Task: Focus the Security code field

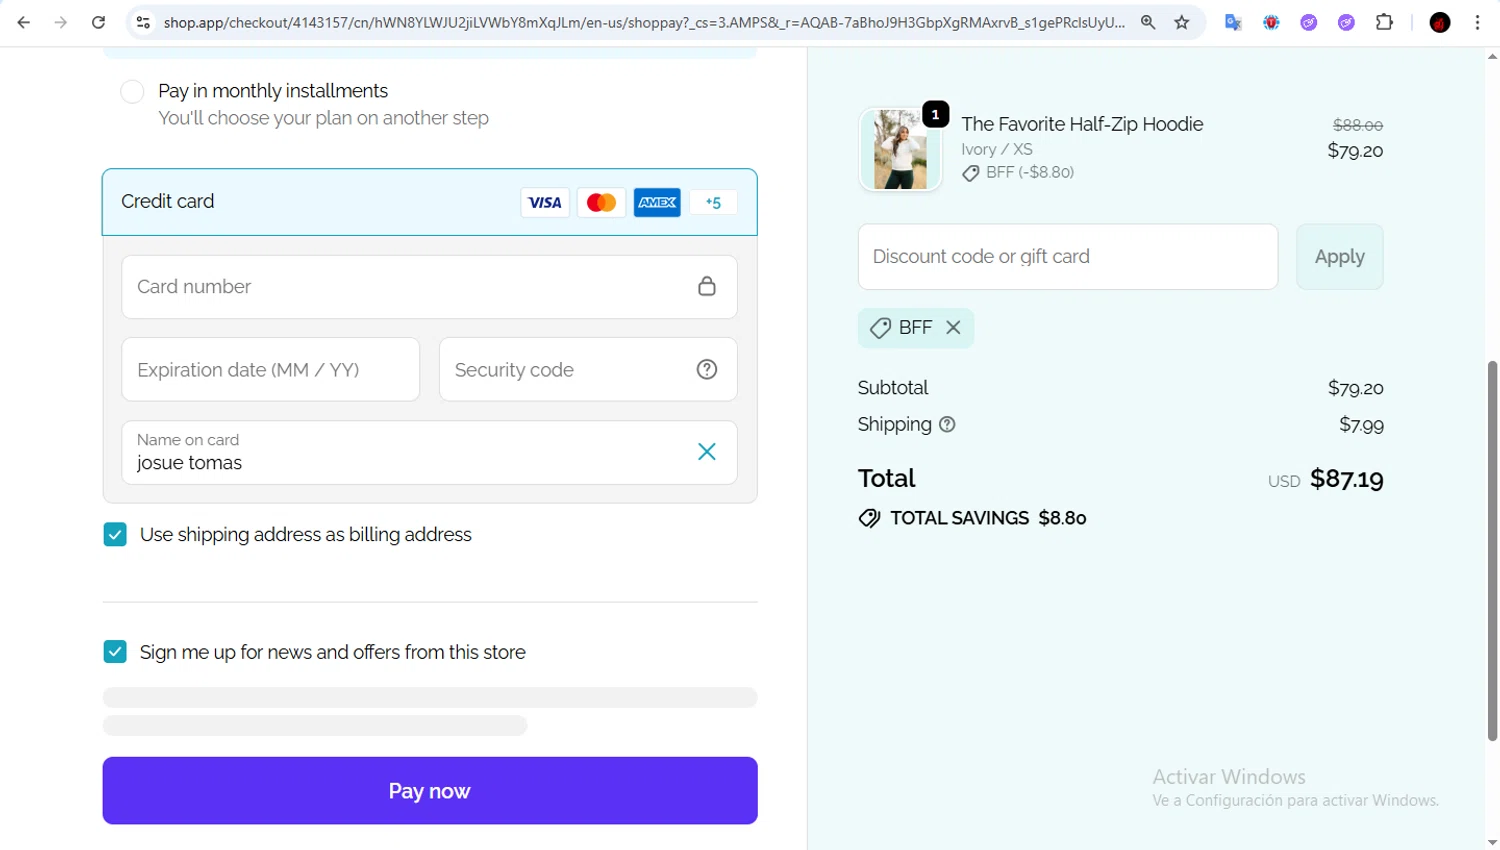Action: [588, 370]
